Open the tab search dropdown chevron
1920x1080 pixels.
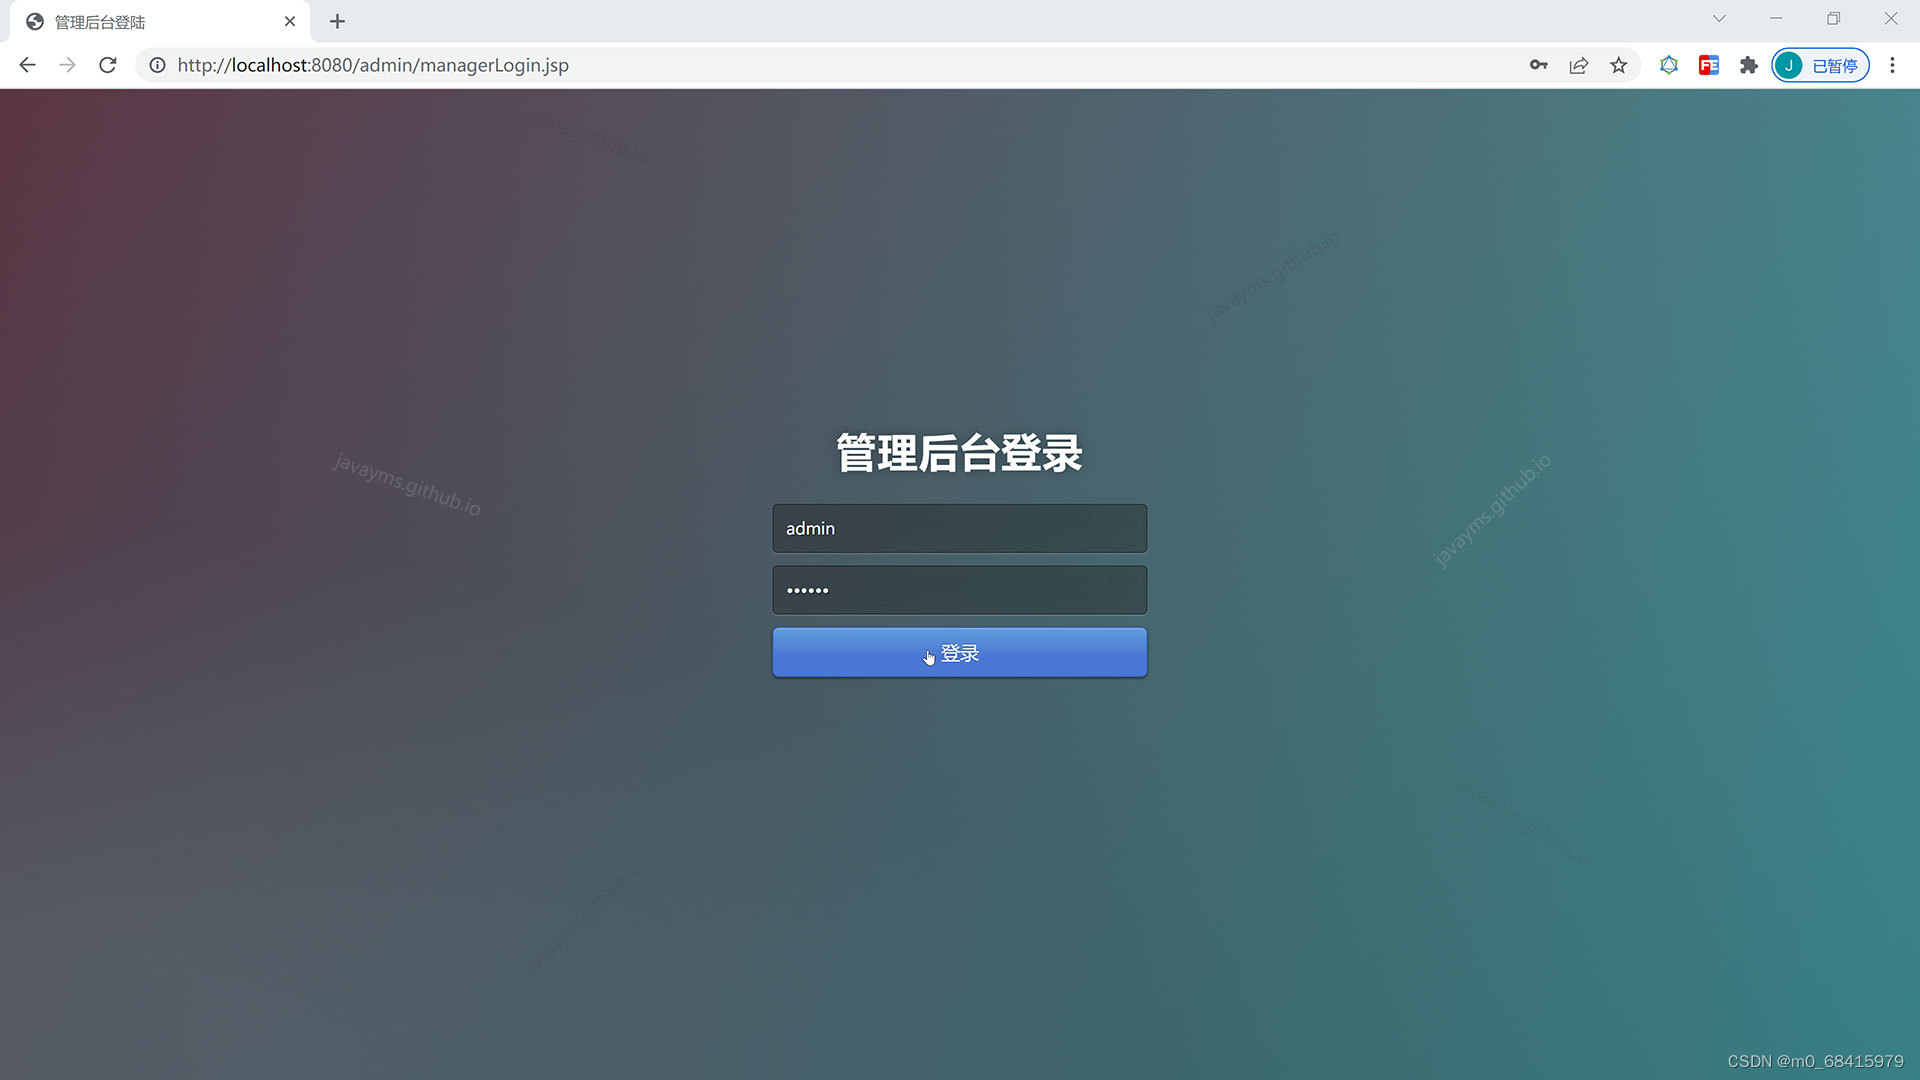click(x=1719, y=18)
